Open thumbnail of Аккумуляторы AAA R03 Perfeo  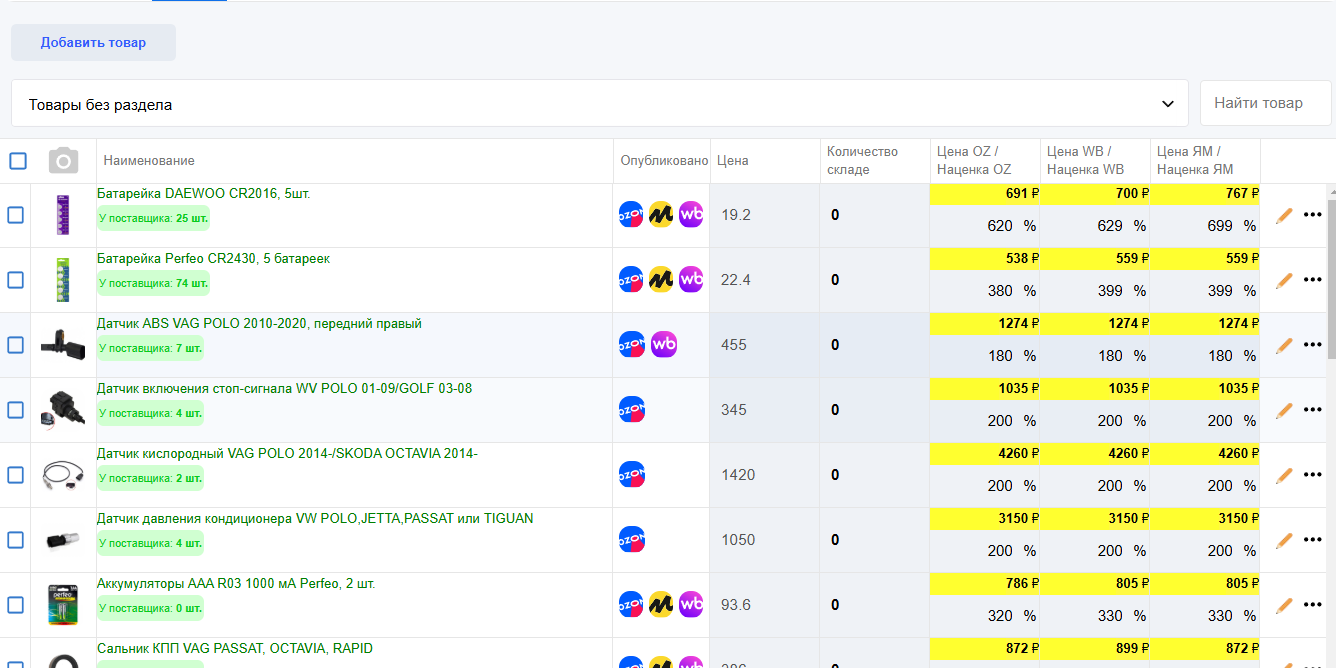pos(62,604)
